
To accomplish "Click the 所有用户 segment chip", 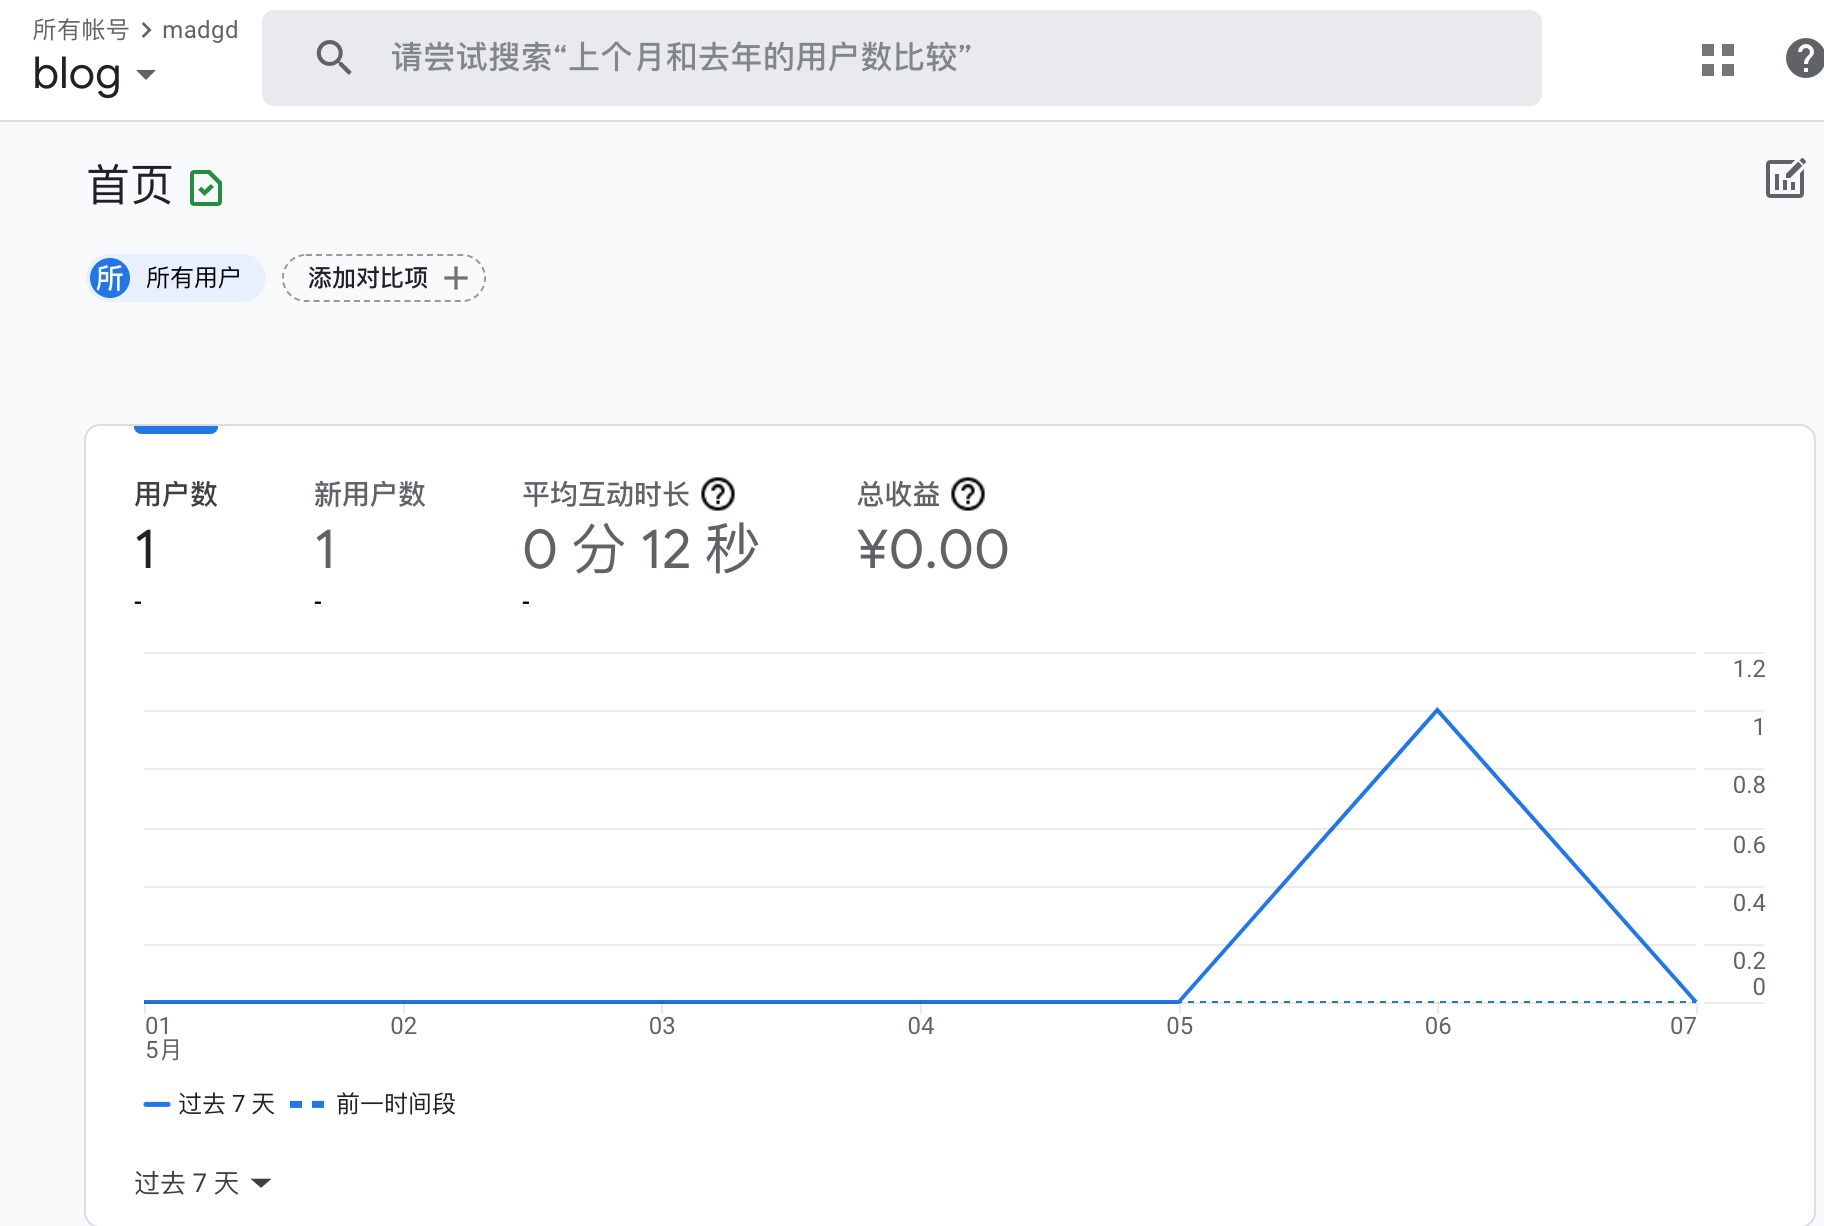I will [x=192, y=278].
